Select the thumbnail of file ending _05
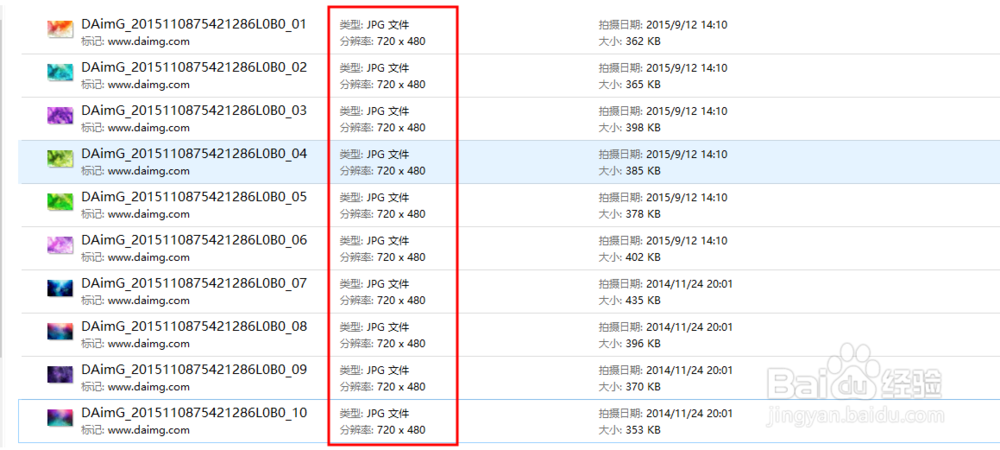 [61, 202]
